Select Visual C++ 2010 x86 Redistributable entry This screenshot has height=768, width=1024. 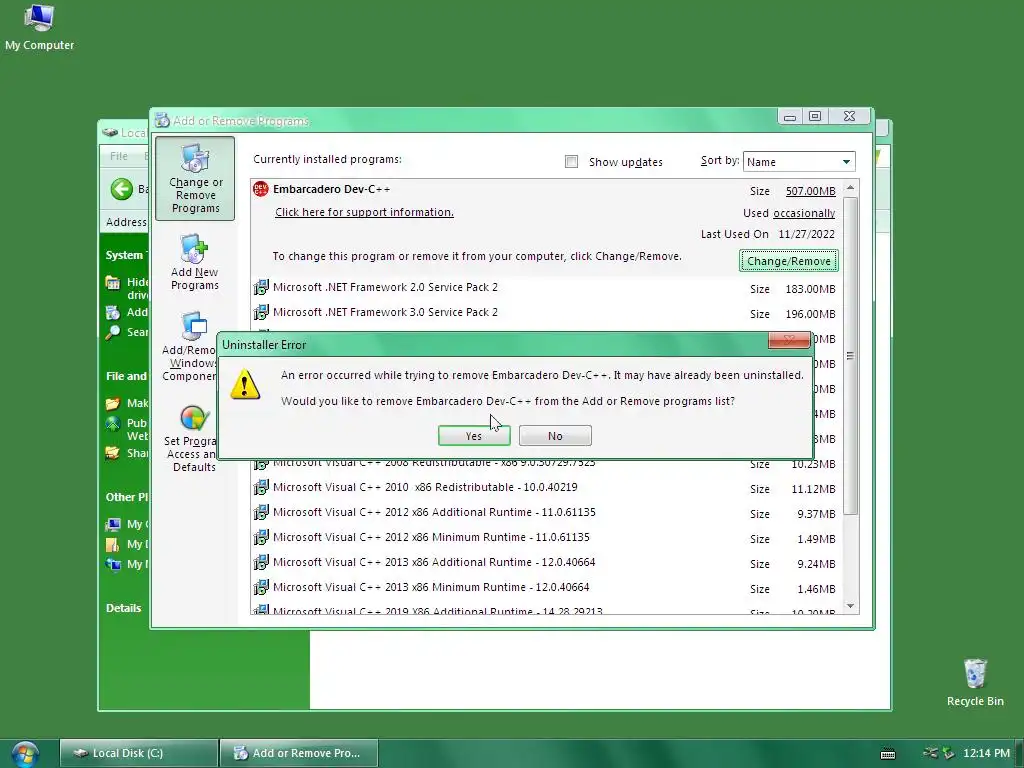pos(547,488)
